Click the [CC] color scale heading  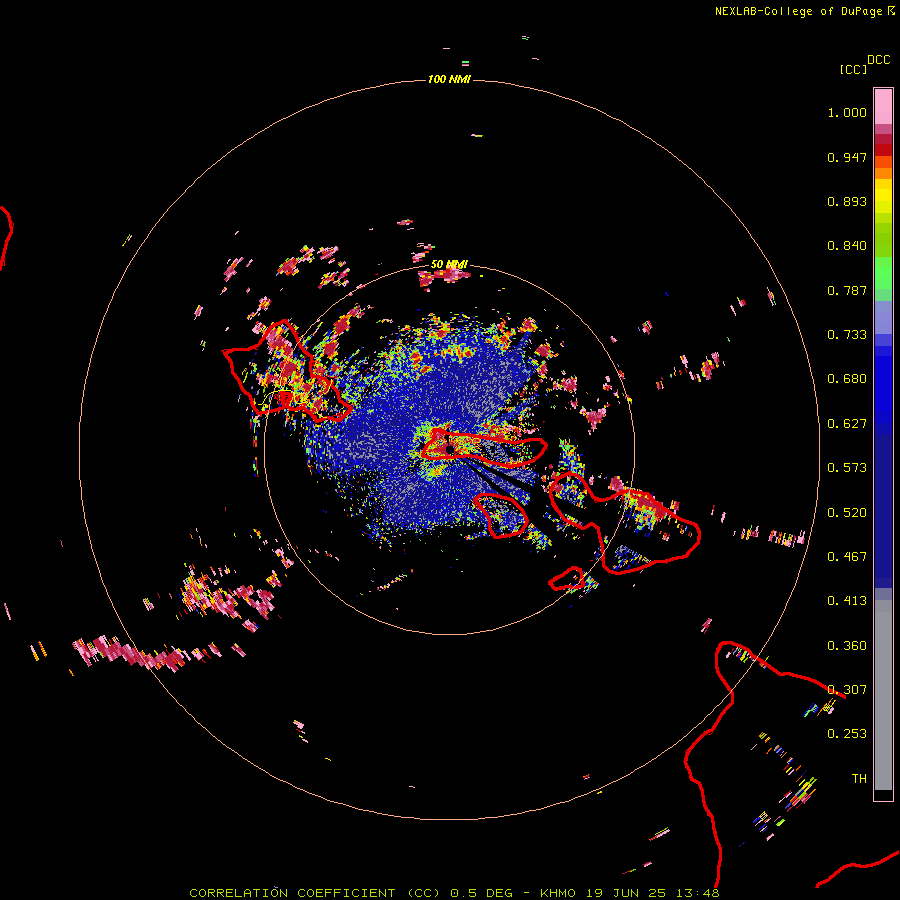[853, 69]
